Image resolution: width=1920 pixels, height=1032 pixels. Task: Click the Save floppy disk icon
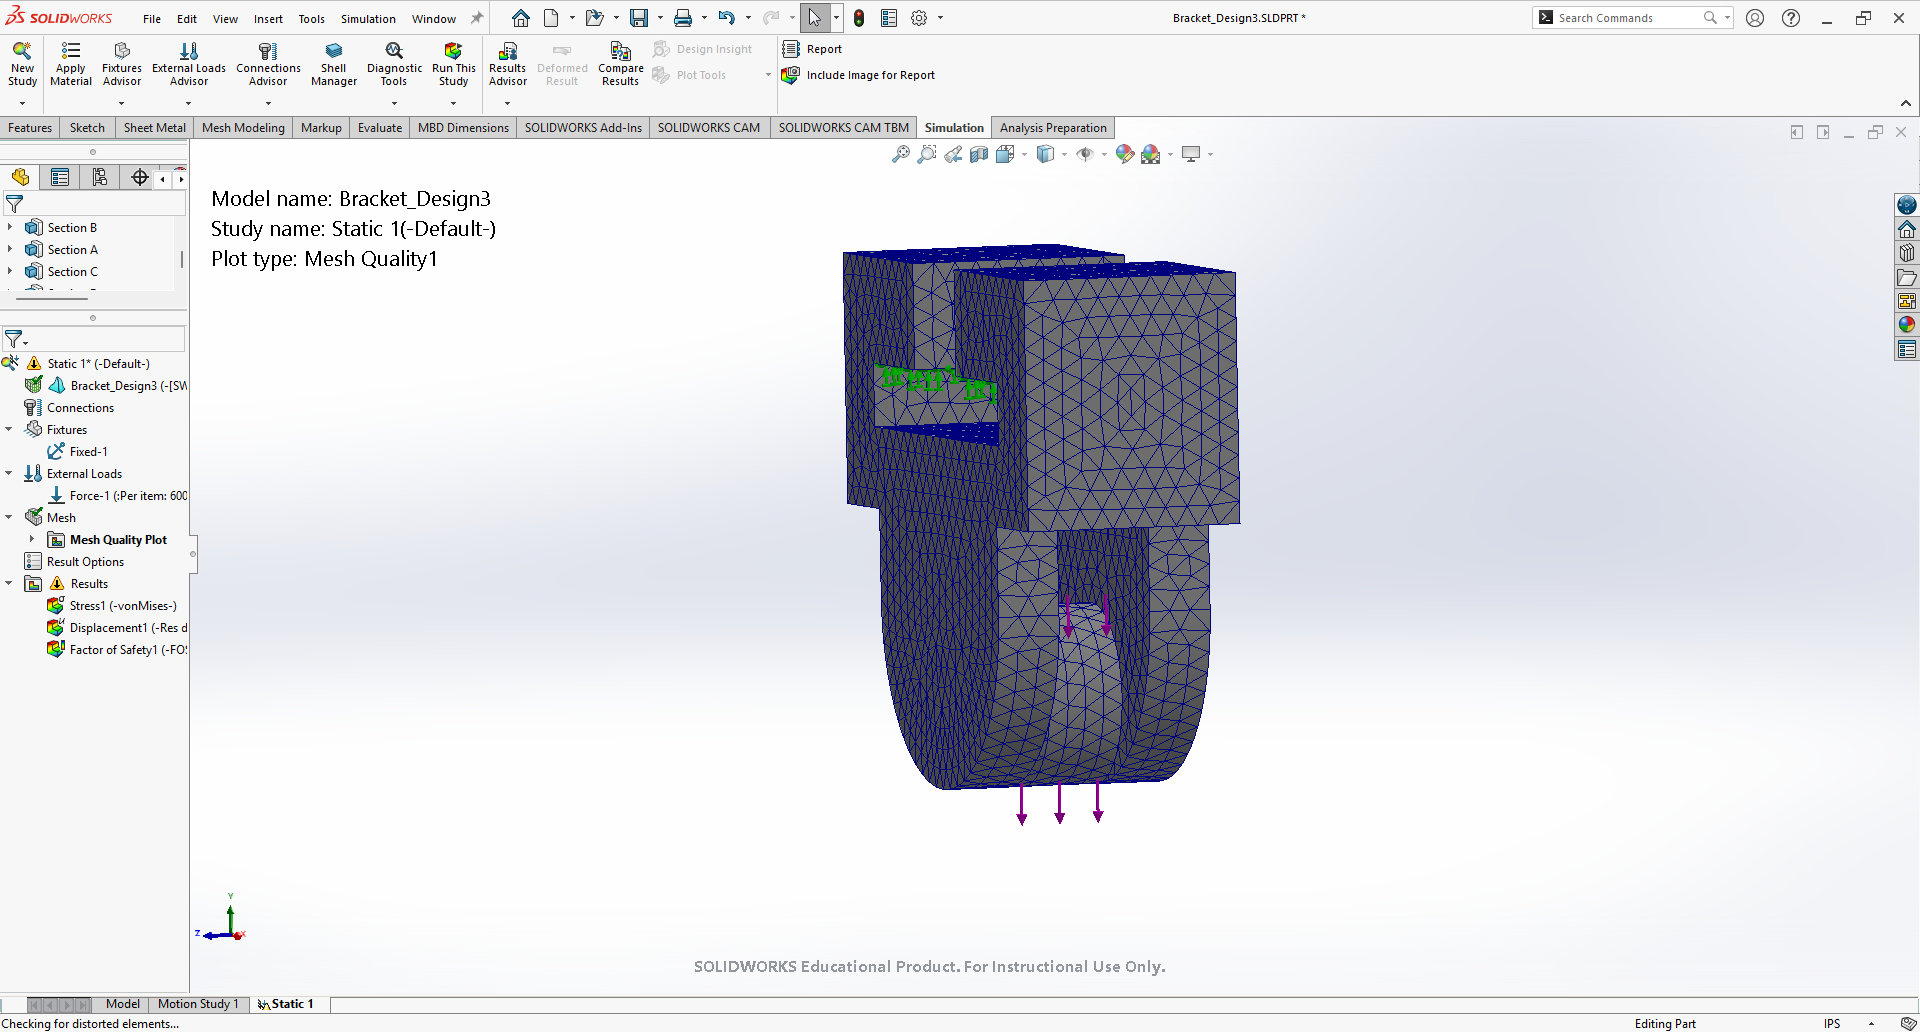pyautogui.click(x=638, y=18)
